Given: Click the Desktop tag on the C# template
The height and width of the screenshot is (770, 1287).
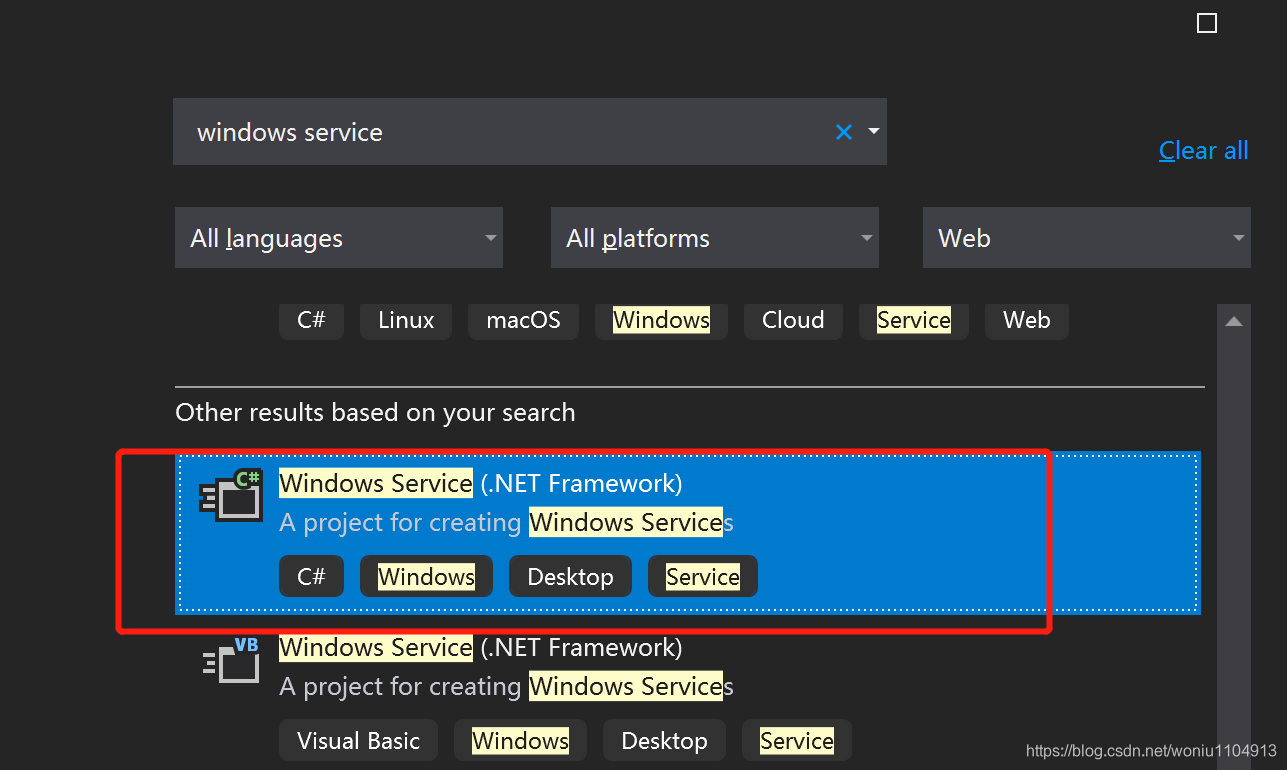Looking at the screenshot, I should pos(570,576).
